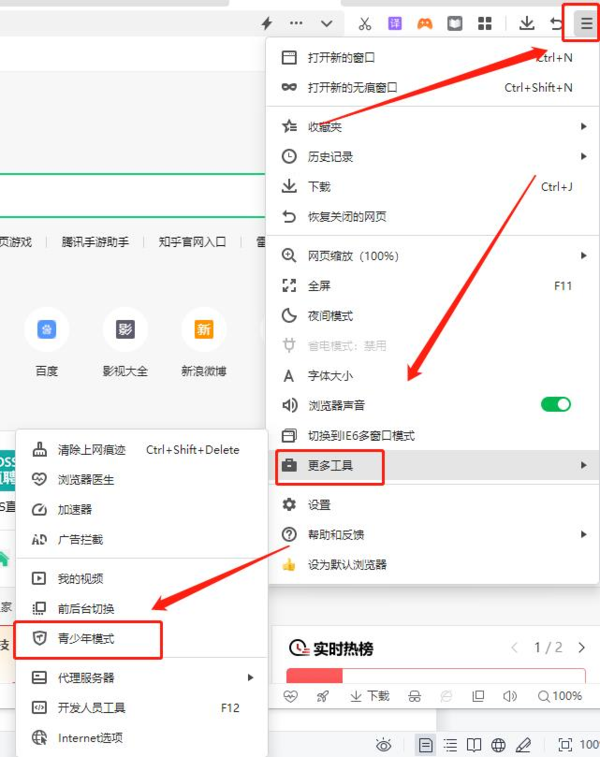The image size is (600, 757).
Task: Select 清除上网痕迹 in the submenu
Action: 141,450
